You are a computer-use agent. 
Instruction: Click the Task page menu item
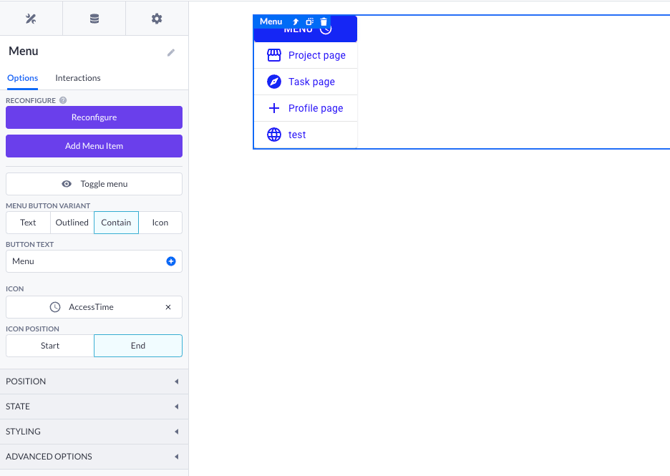(306, 82)
